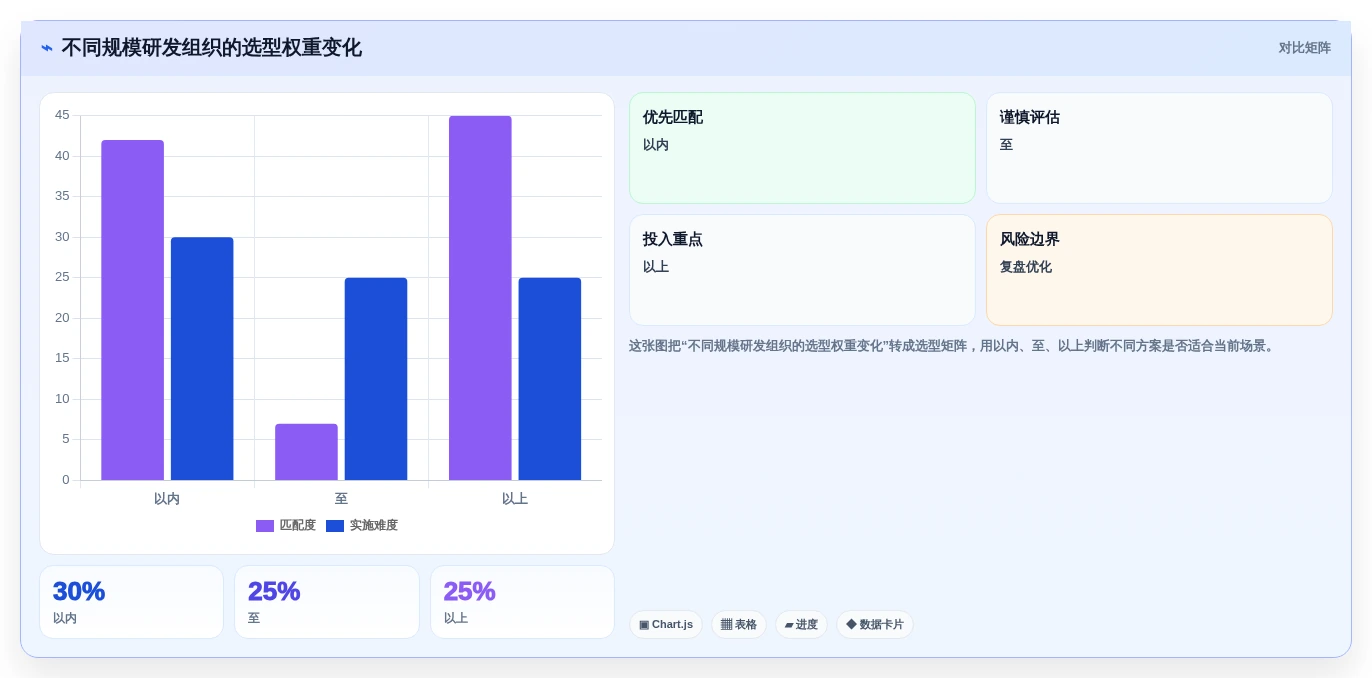Toggle the 匹配度 legend entry
1372x678 pixels.
(x=286, y=525)
